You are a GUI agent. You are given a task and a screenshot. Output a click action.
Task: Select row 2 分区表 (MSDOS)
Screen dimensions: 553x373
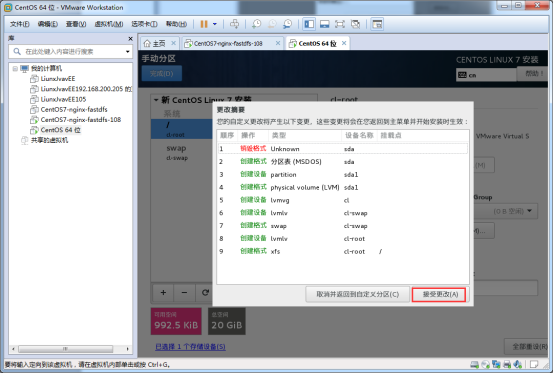tap(343, 162)
